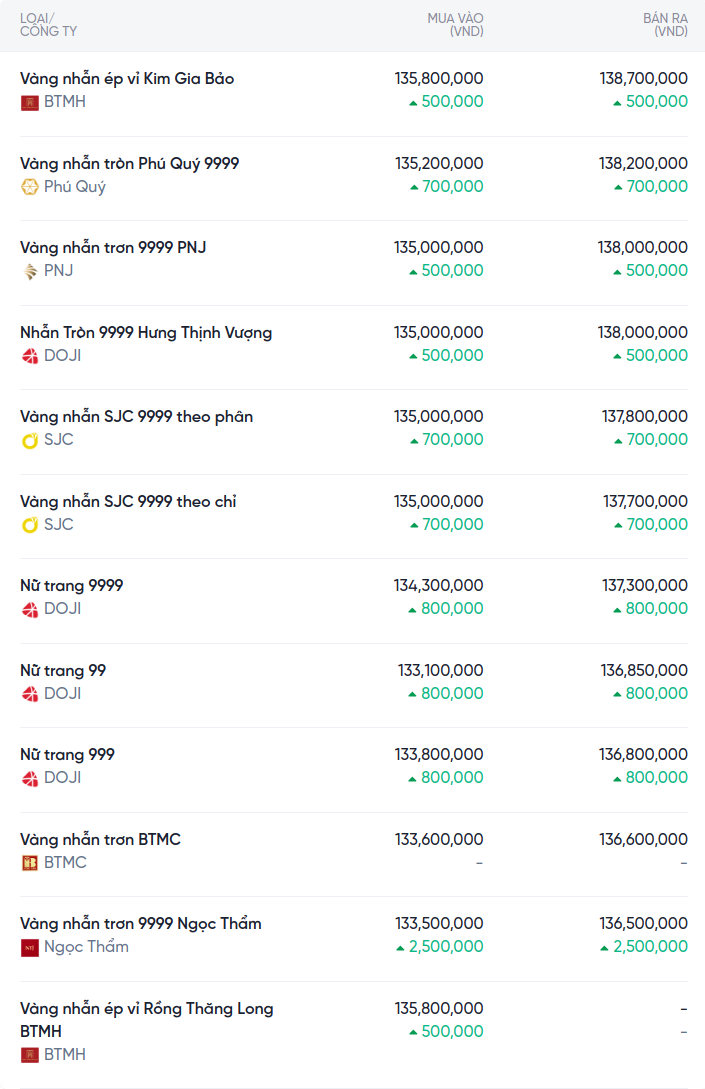Click the Phú Quý hexagon logo
The image size is (705, 1089).
point(30,187)
